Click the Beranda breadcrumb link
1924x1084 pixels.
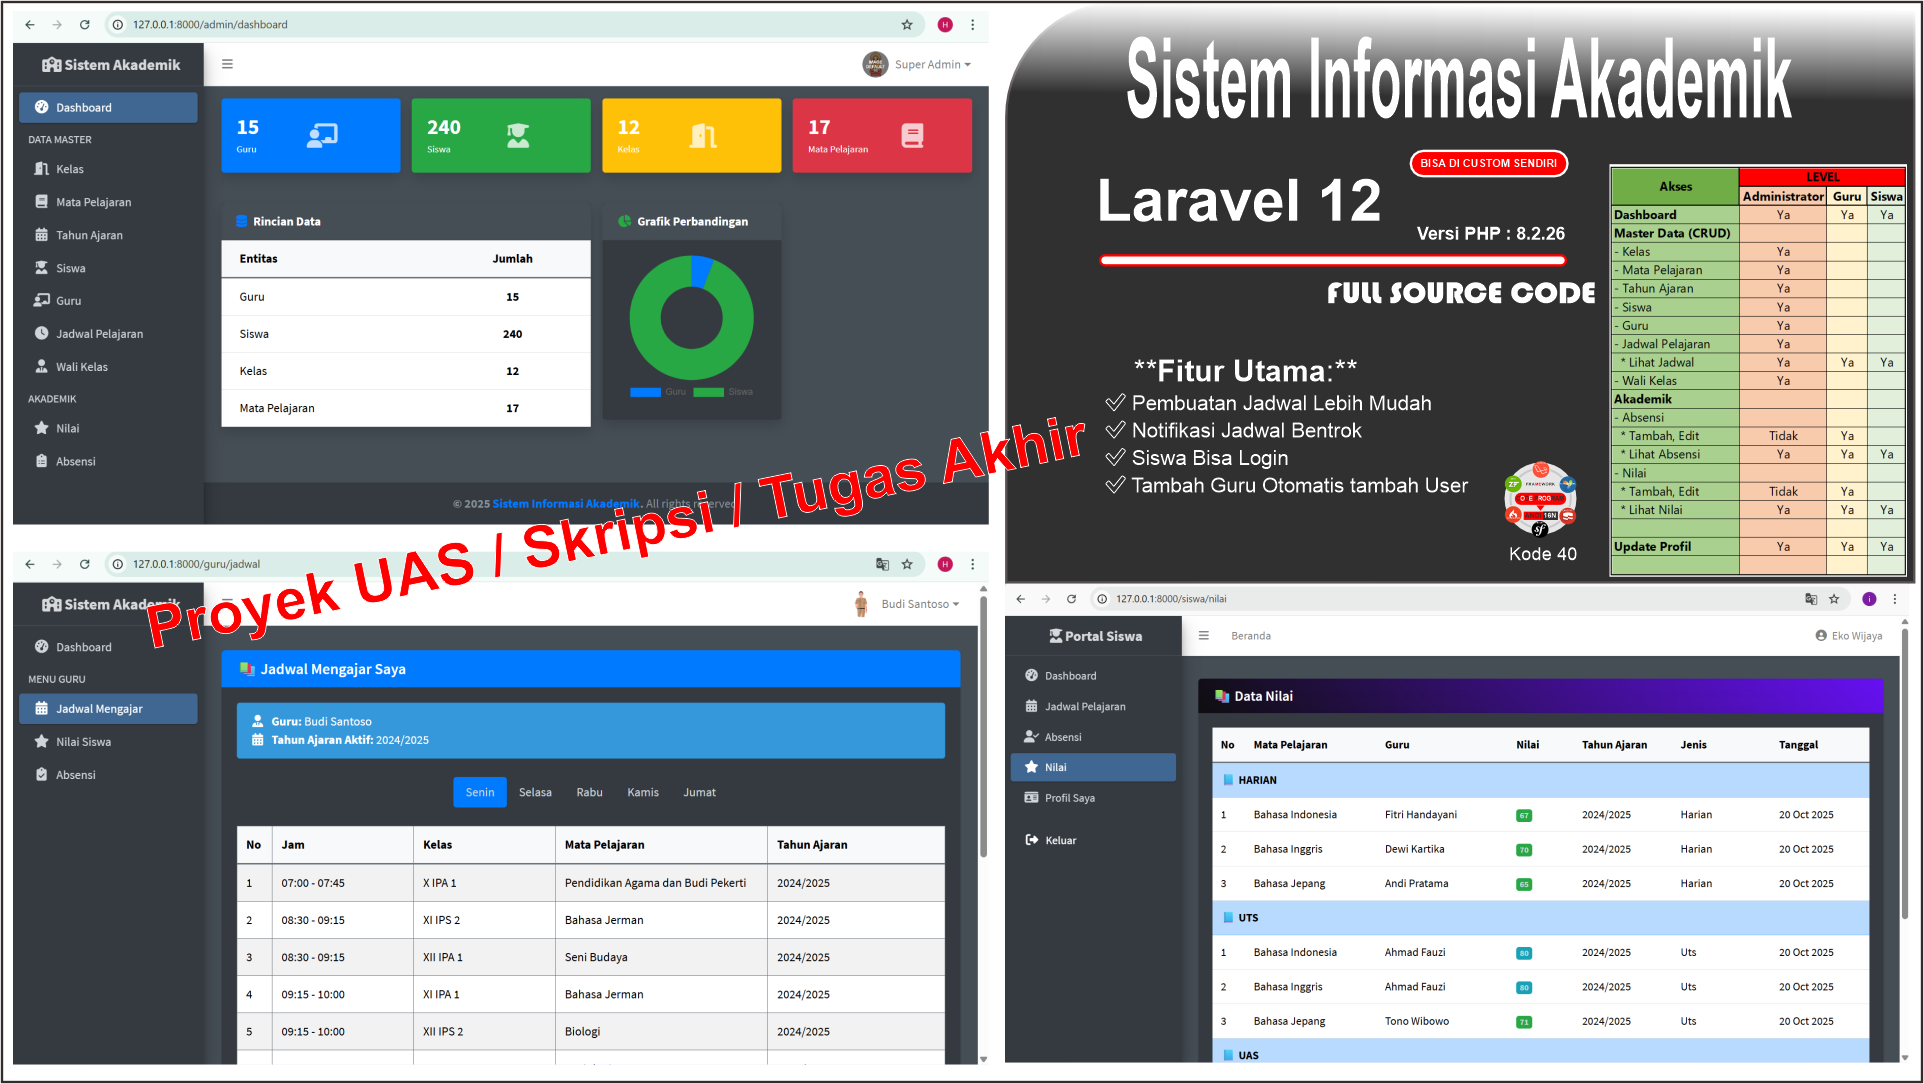click(x=1251, y=636)
